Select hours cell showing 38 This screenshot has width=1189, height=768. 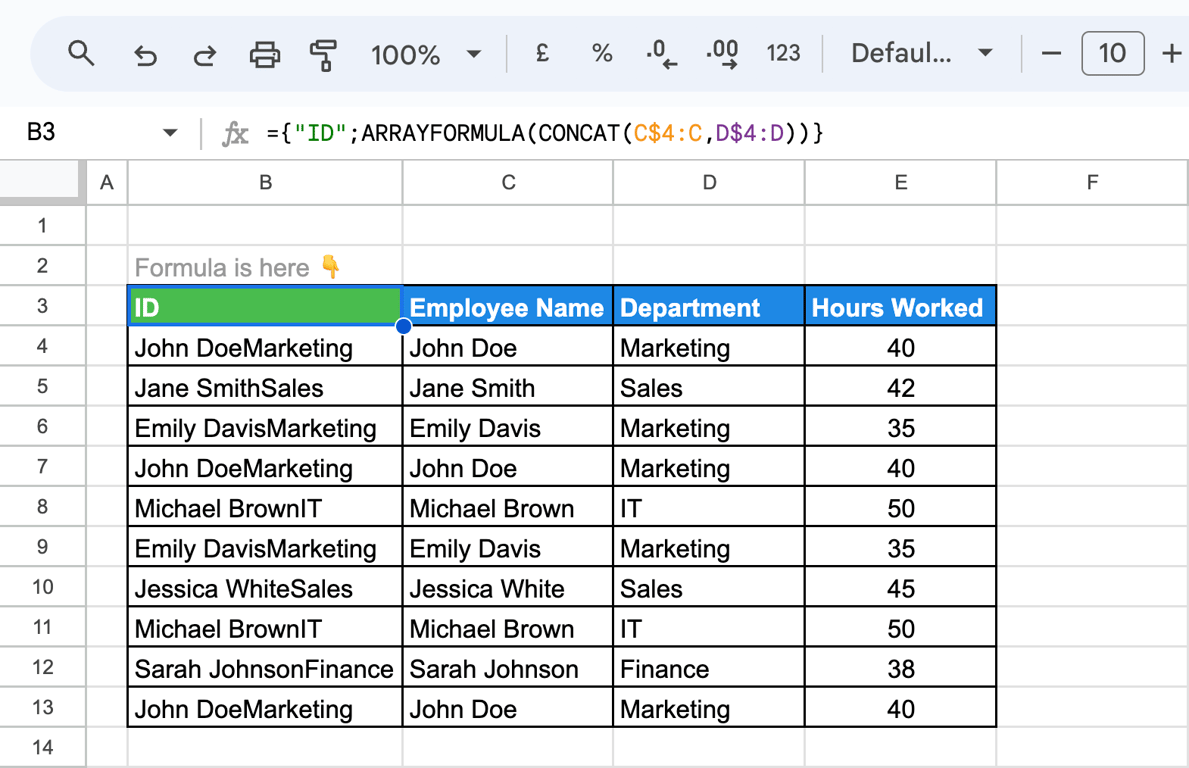[x=901, y=668]
